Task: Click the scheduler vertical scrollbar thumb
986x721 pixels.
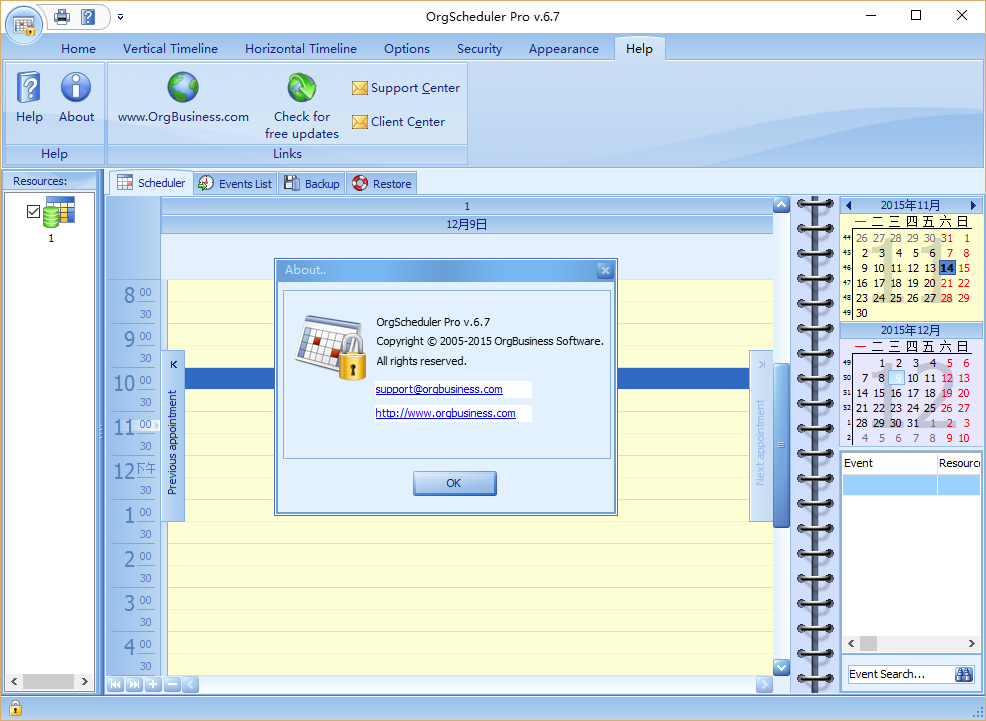Action: click(781, 445)
